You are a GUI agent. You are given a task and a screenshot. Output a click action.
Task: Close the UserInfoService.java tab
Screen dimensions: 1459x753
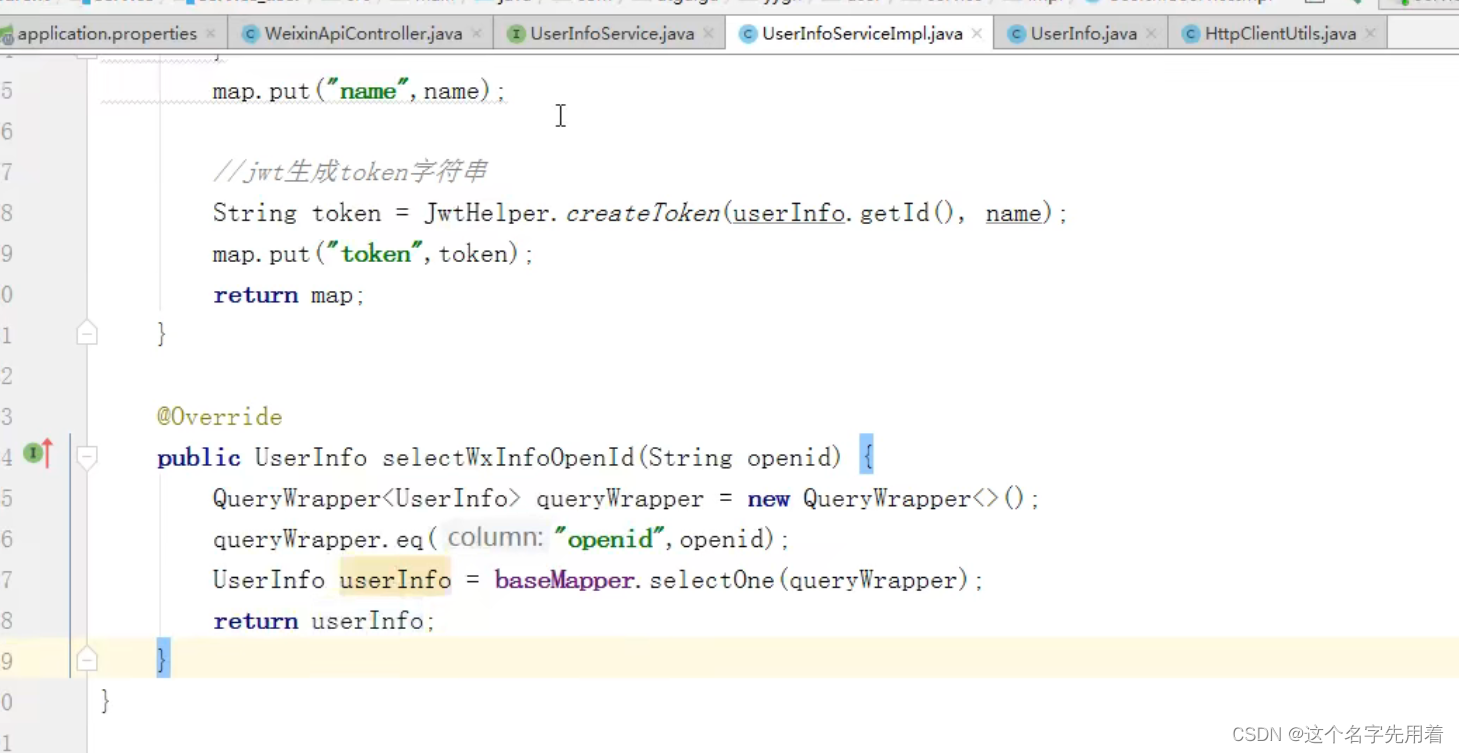click(708, 34)
